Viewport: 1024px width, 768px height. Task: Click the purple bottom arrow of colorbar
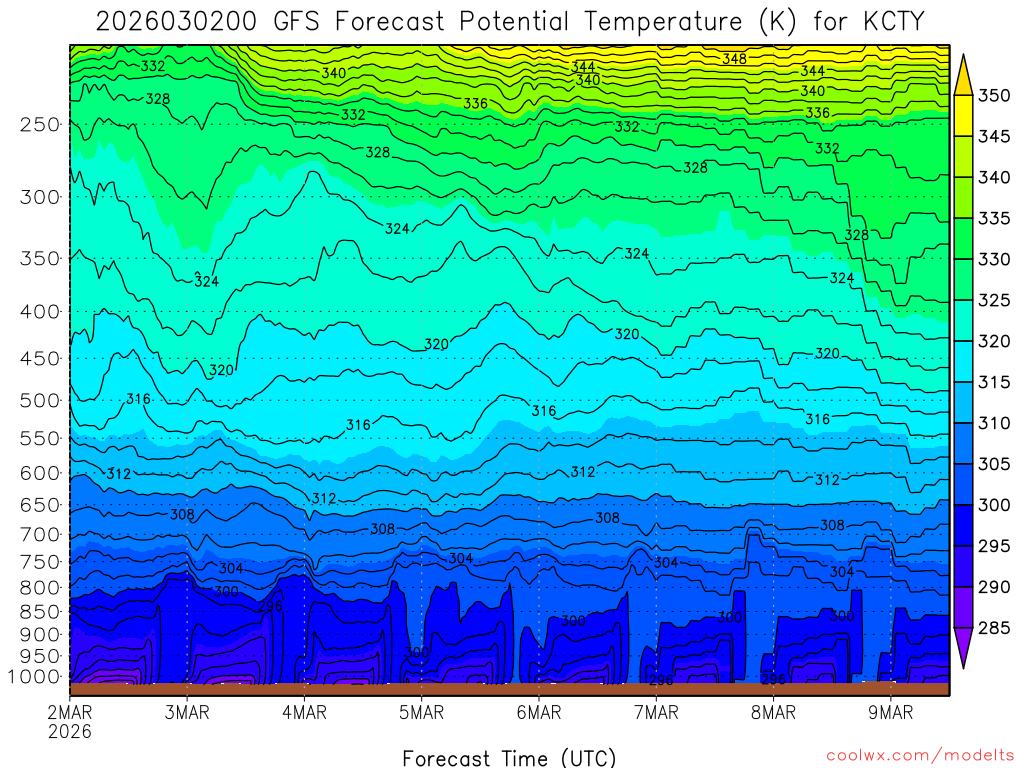point(963,647)
